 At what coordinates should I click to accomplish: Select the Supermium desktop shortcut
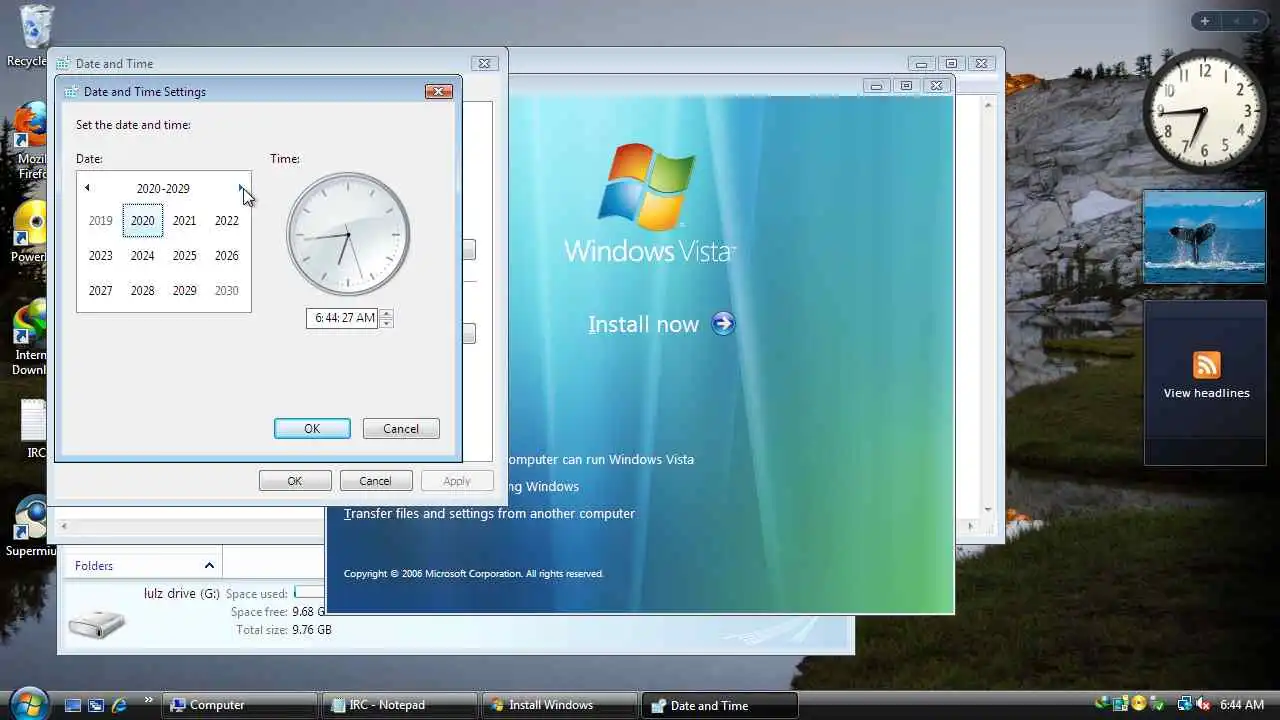tap(30, 527)
